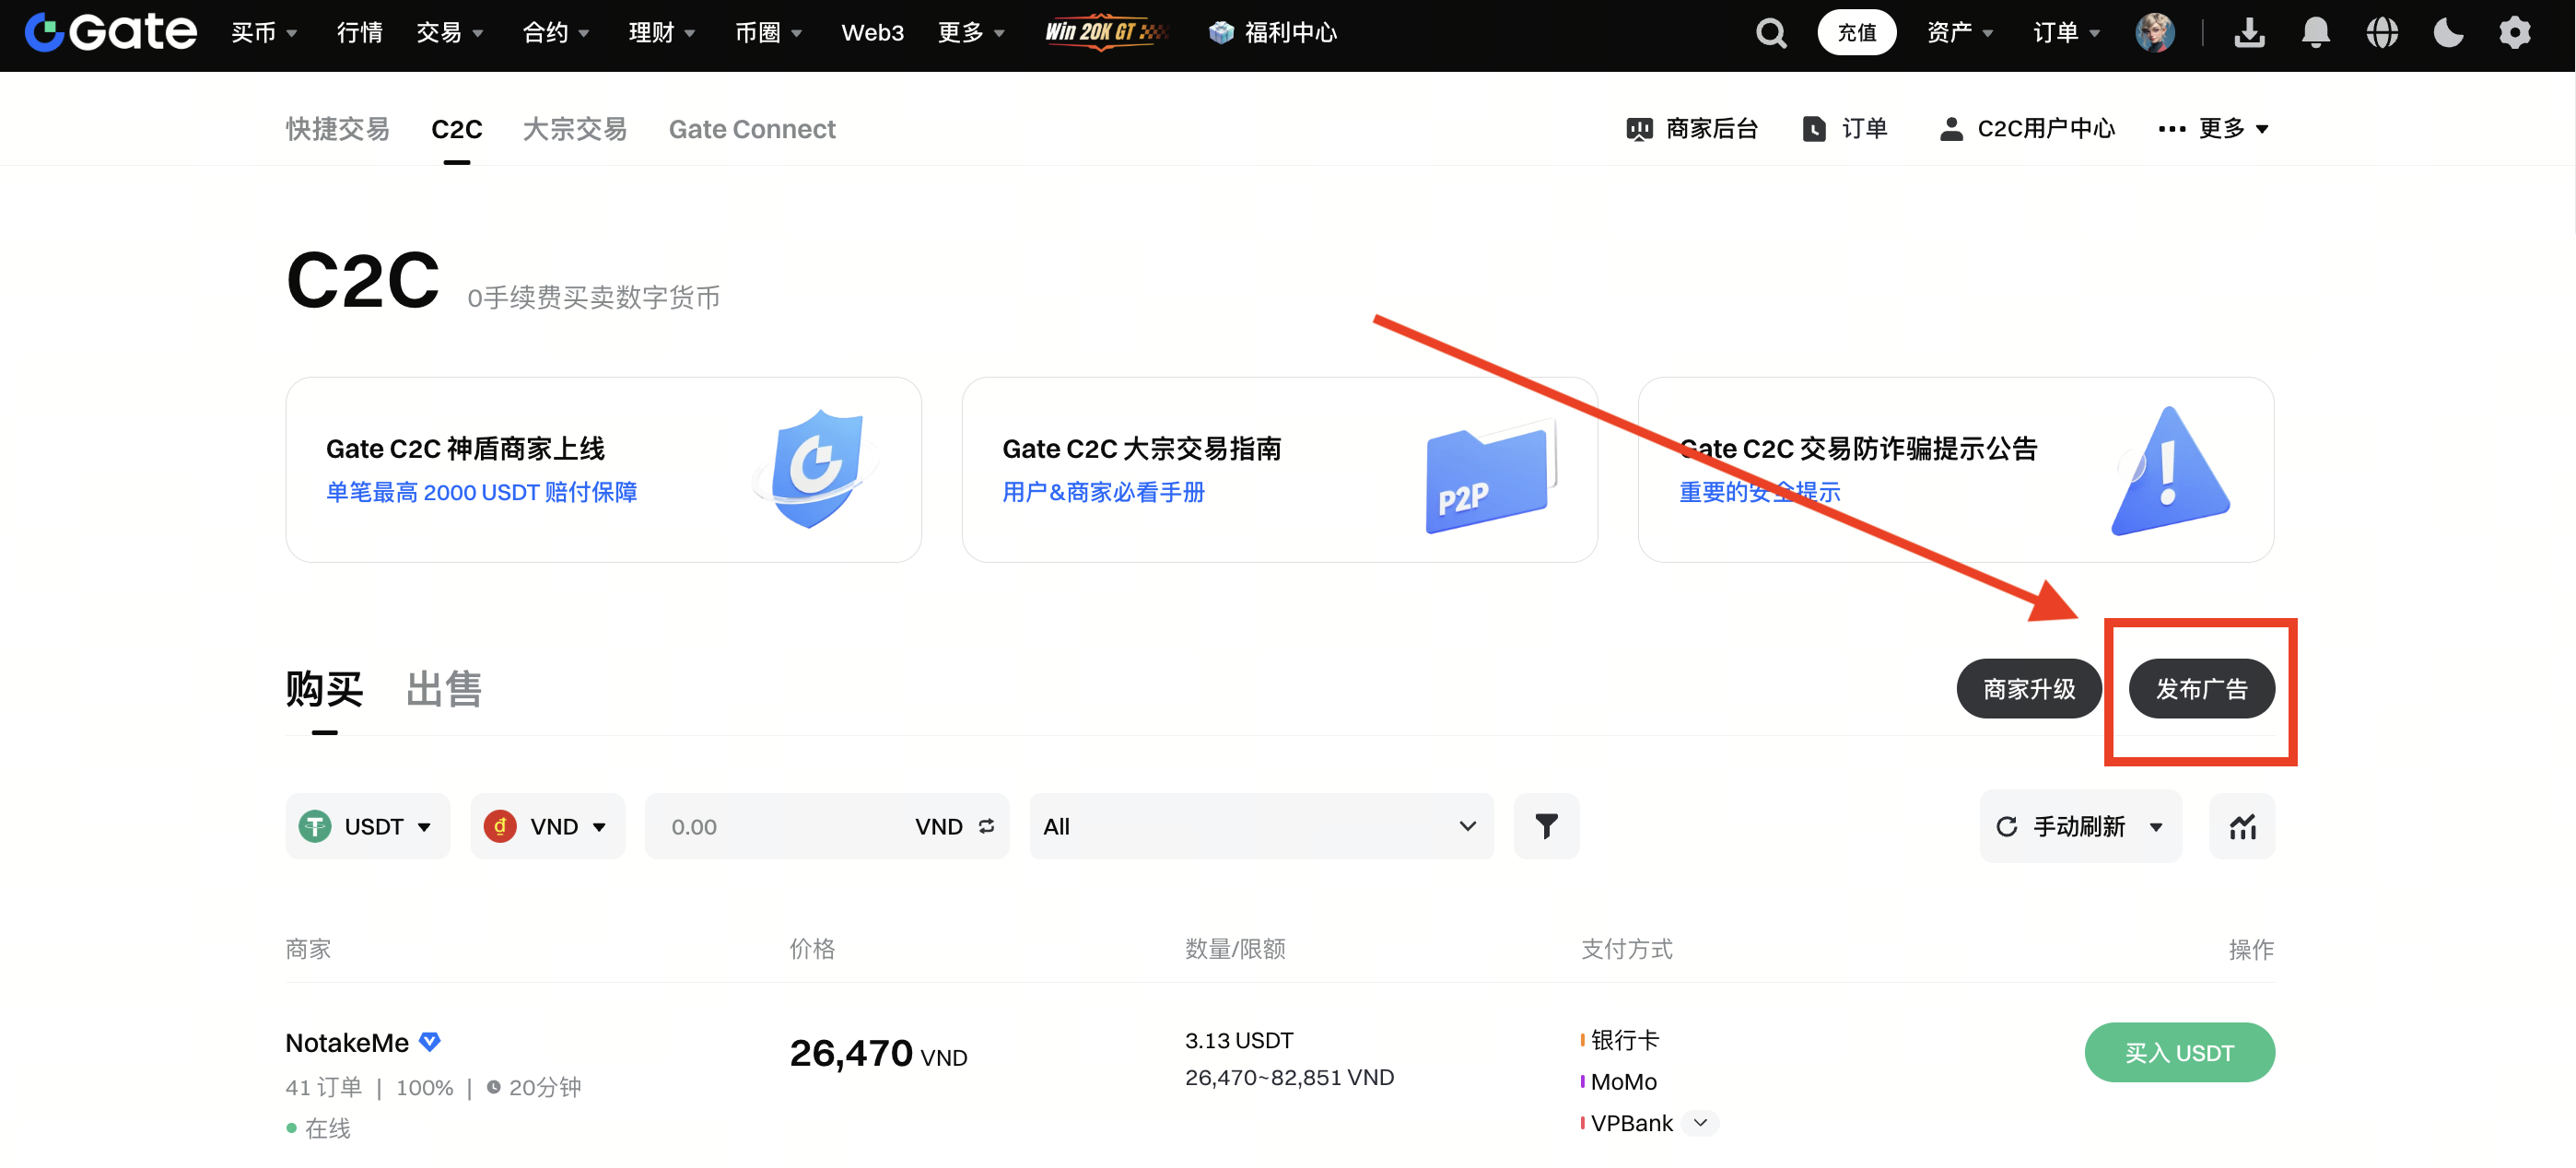Open the market chart icon button
This screenshot has height=1168, width=2576.
(x=2242, y=826)
